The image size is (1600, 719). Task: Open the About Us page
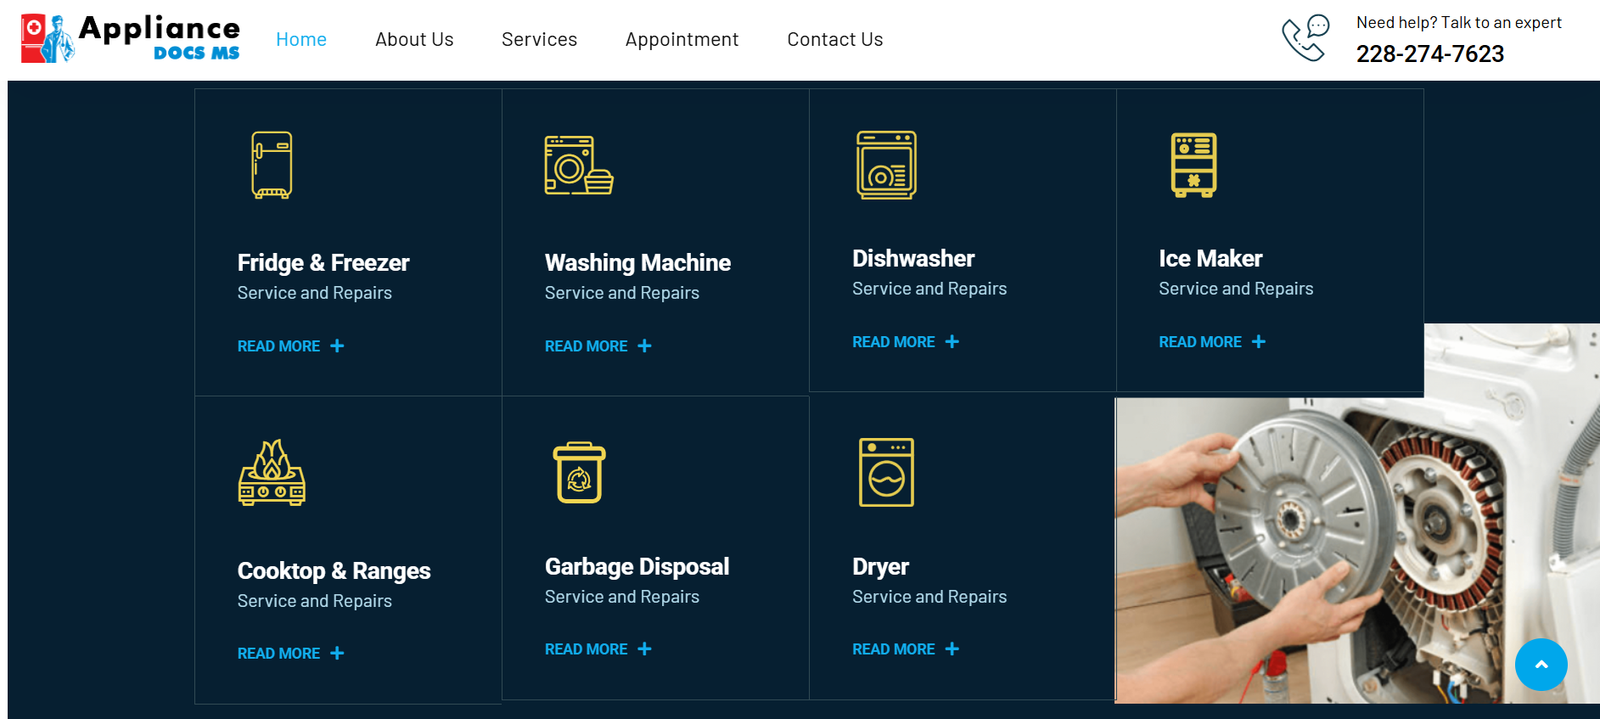click(x=414, y=39)
